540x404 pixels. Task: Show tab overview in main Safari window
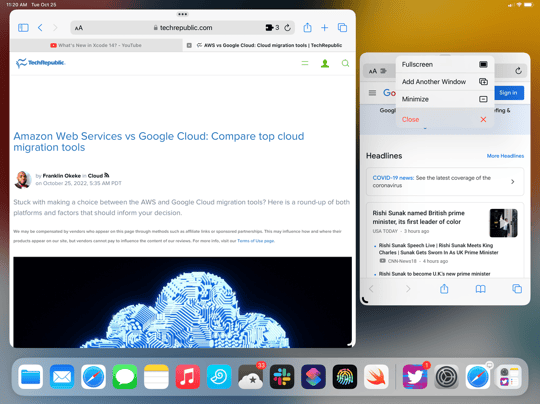pyautogui.click(x=342, y=28)
